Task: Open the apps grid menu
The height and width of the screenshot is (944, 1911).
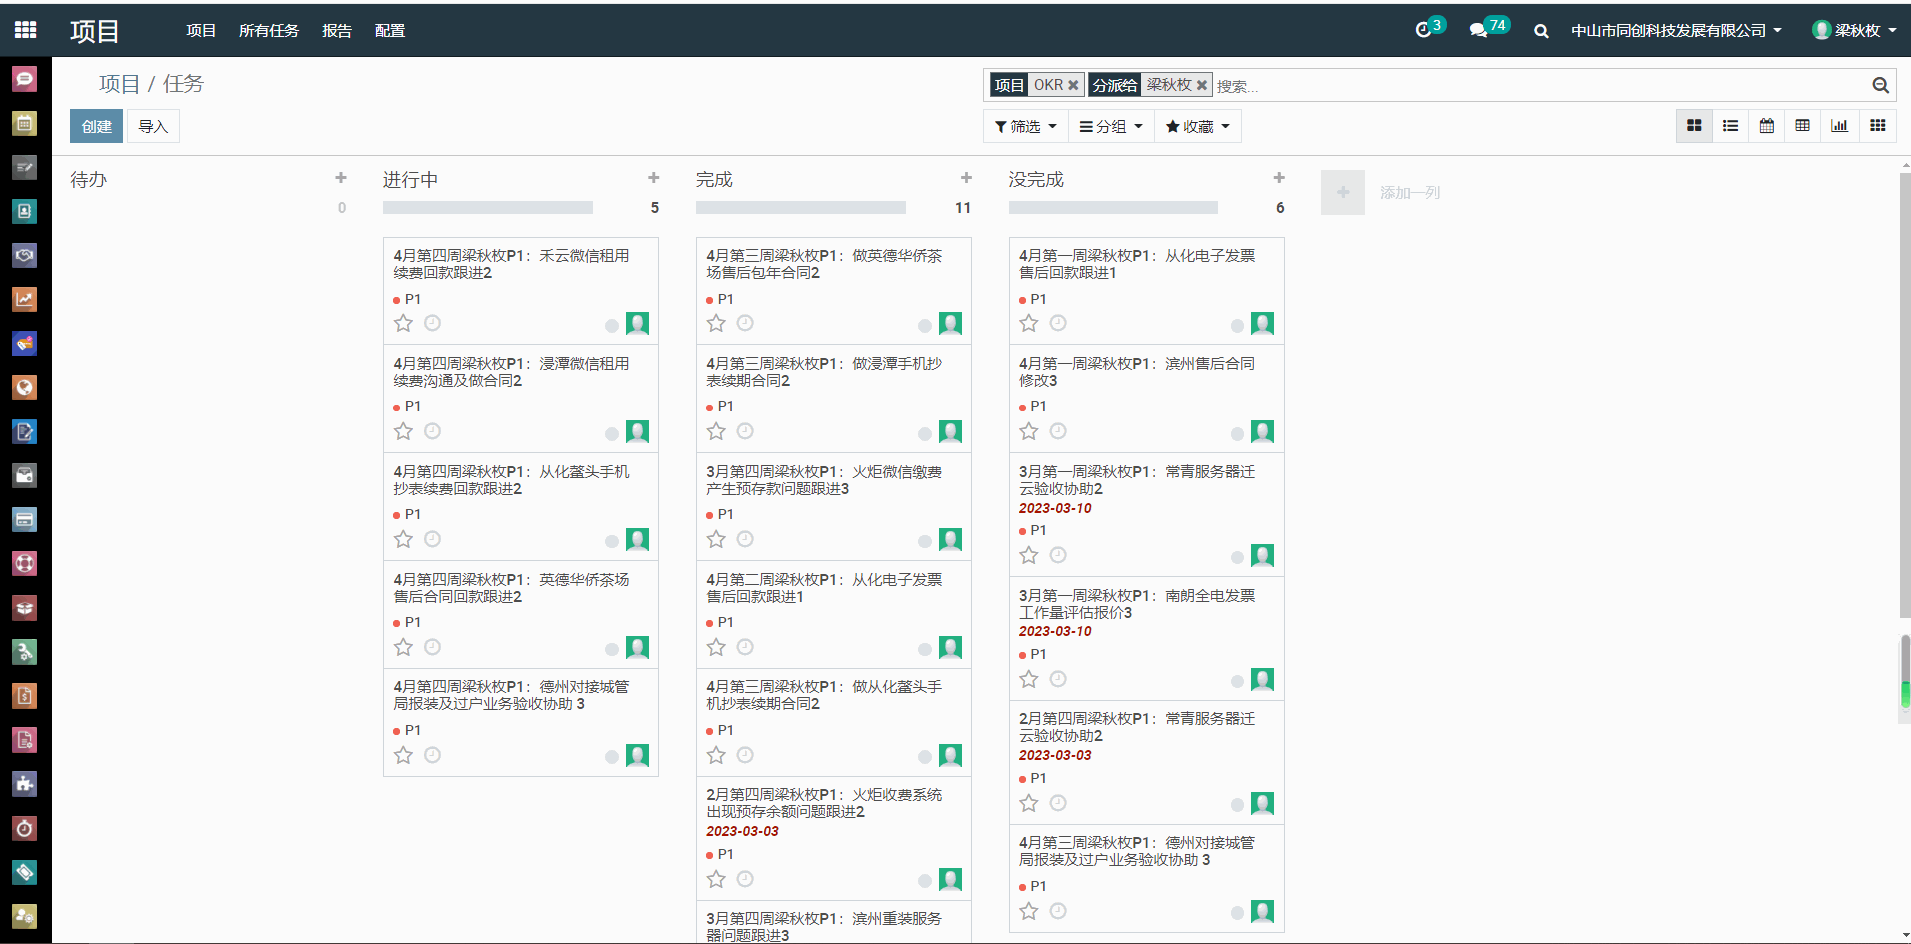Action: point(25,30)
